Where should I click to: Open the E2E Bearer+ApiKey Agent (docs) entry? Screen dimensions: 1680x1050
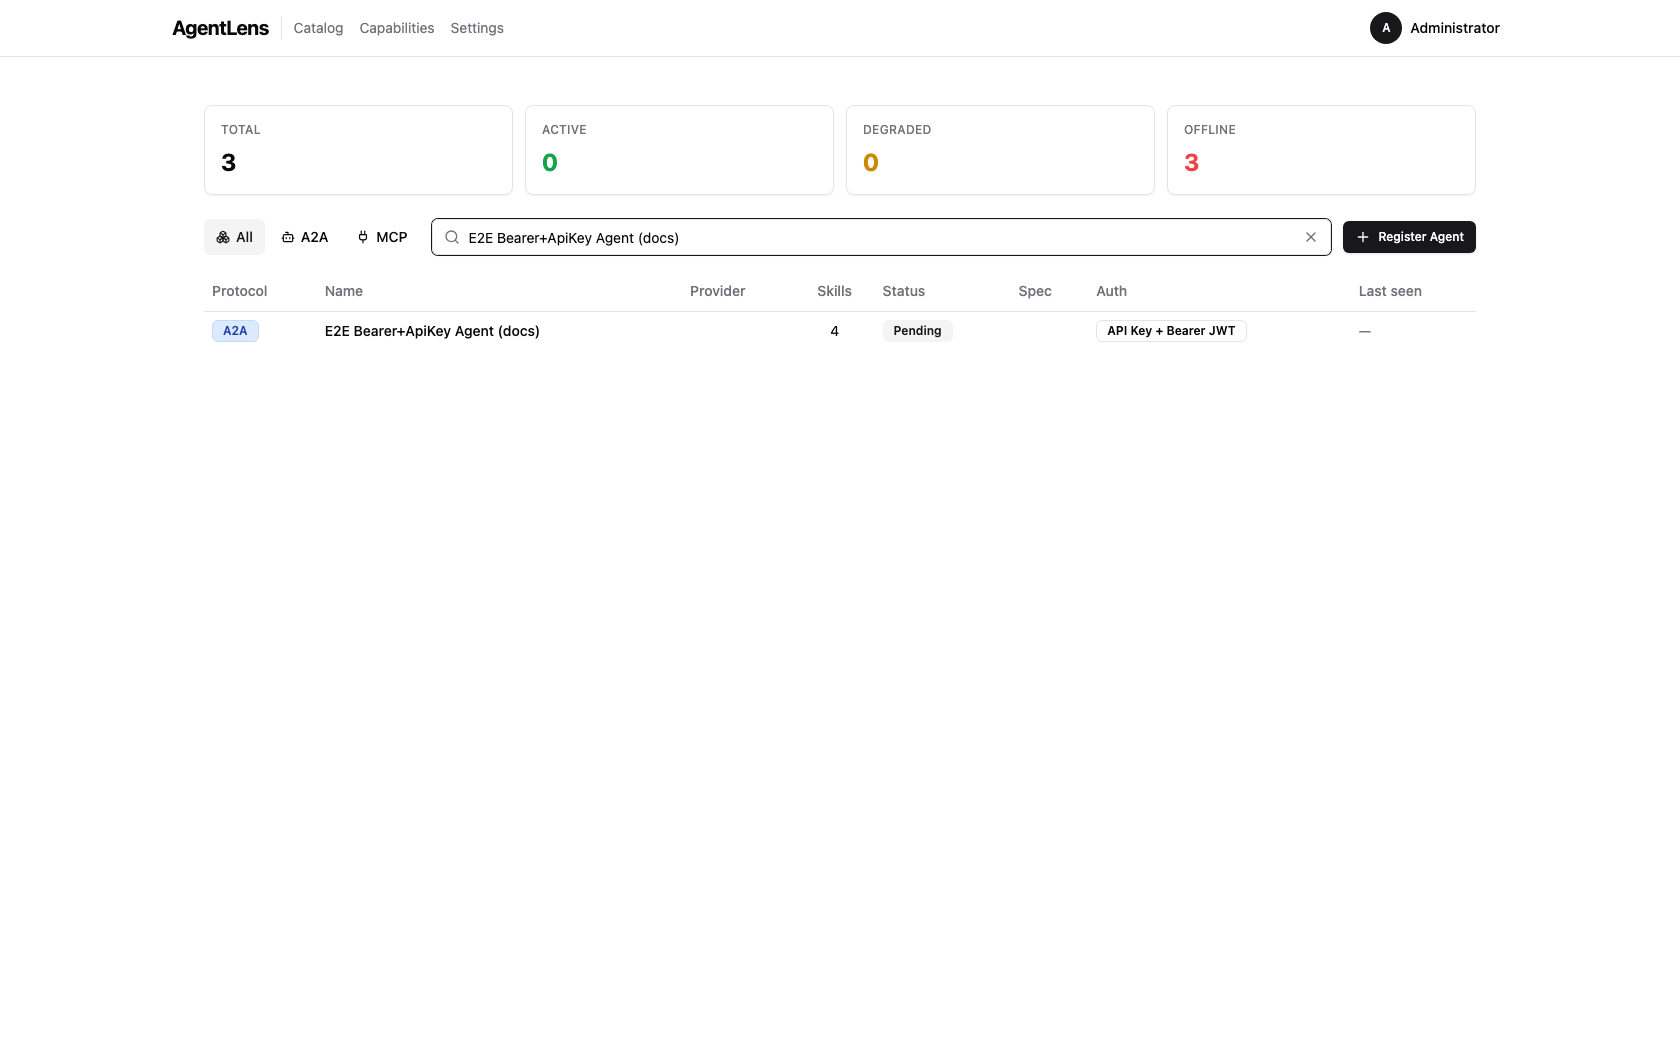(x=432, y=331)
